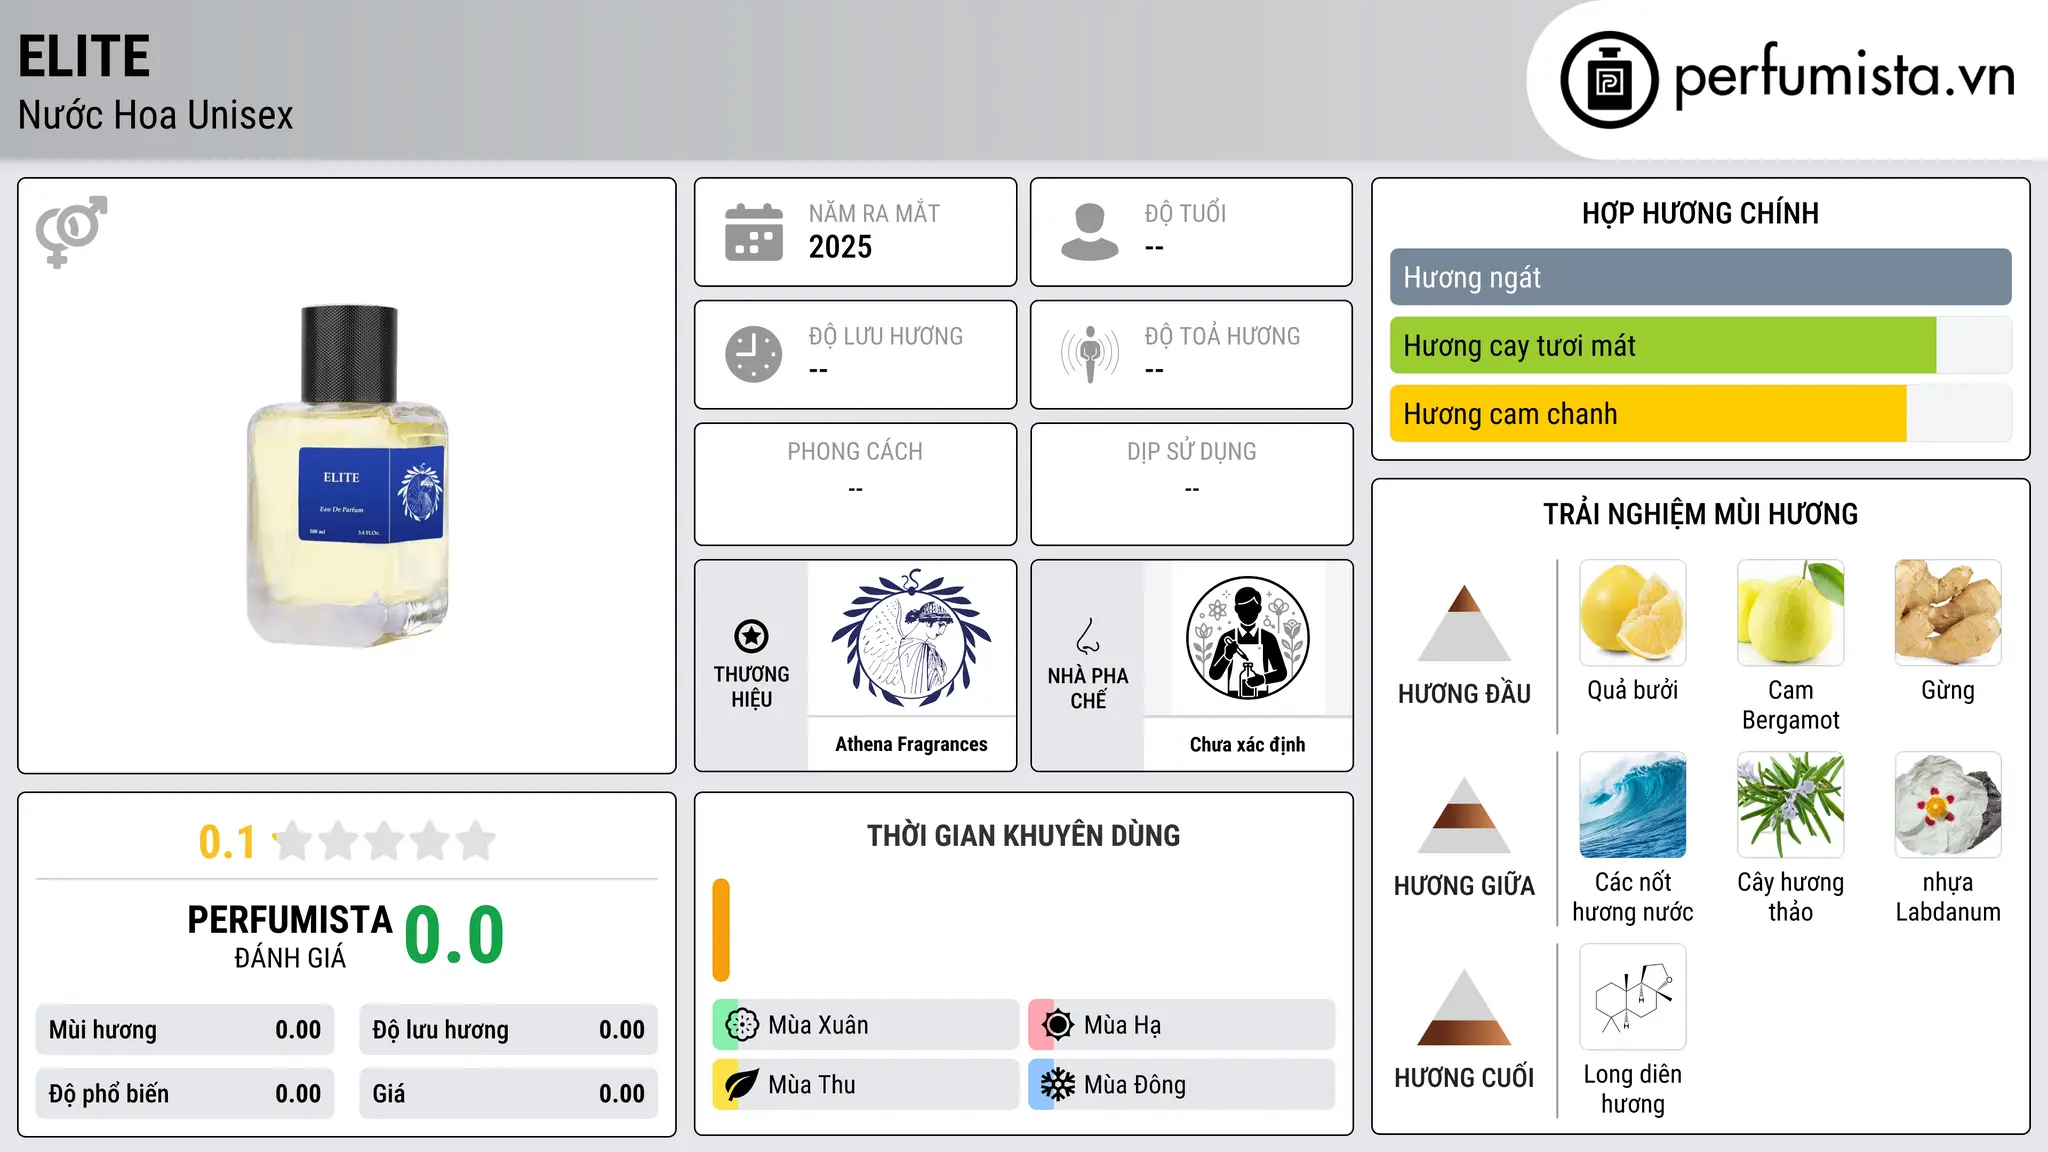
Task: Click the five-star rating row
Action: point(385,842)
